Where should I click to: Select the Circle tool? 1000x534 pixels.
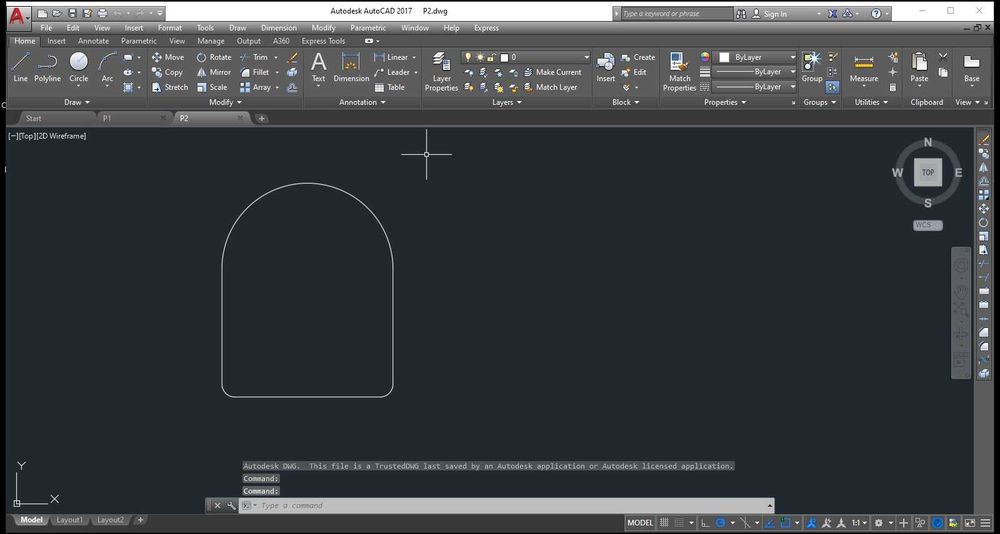point(78,68)
